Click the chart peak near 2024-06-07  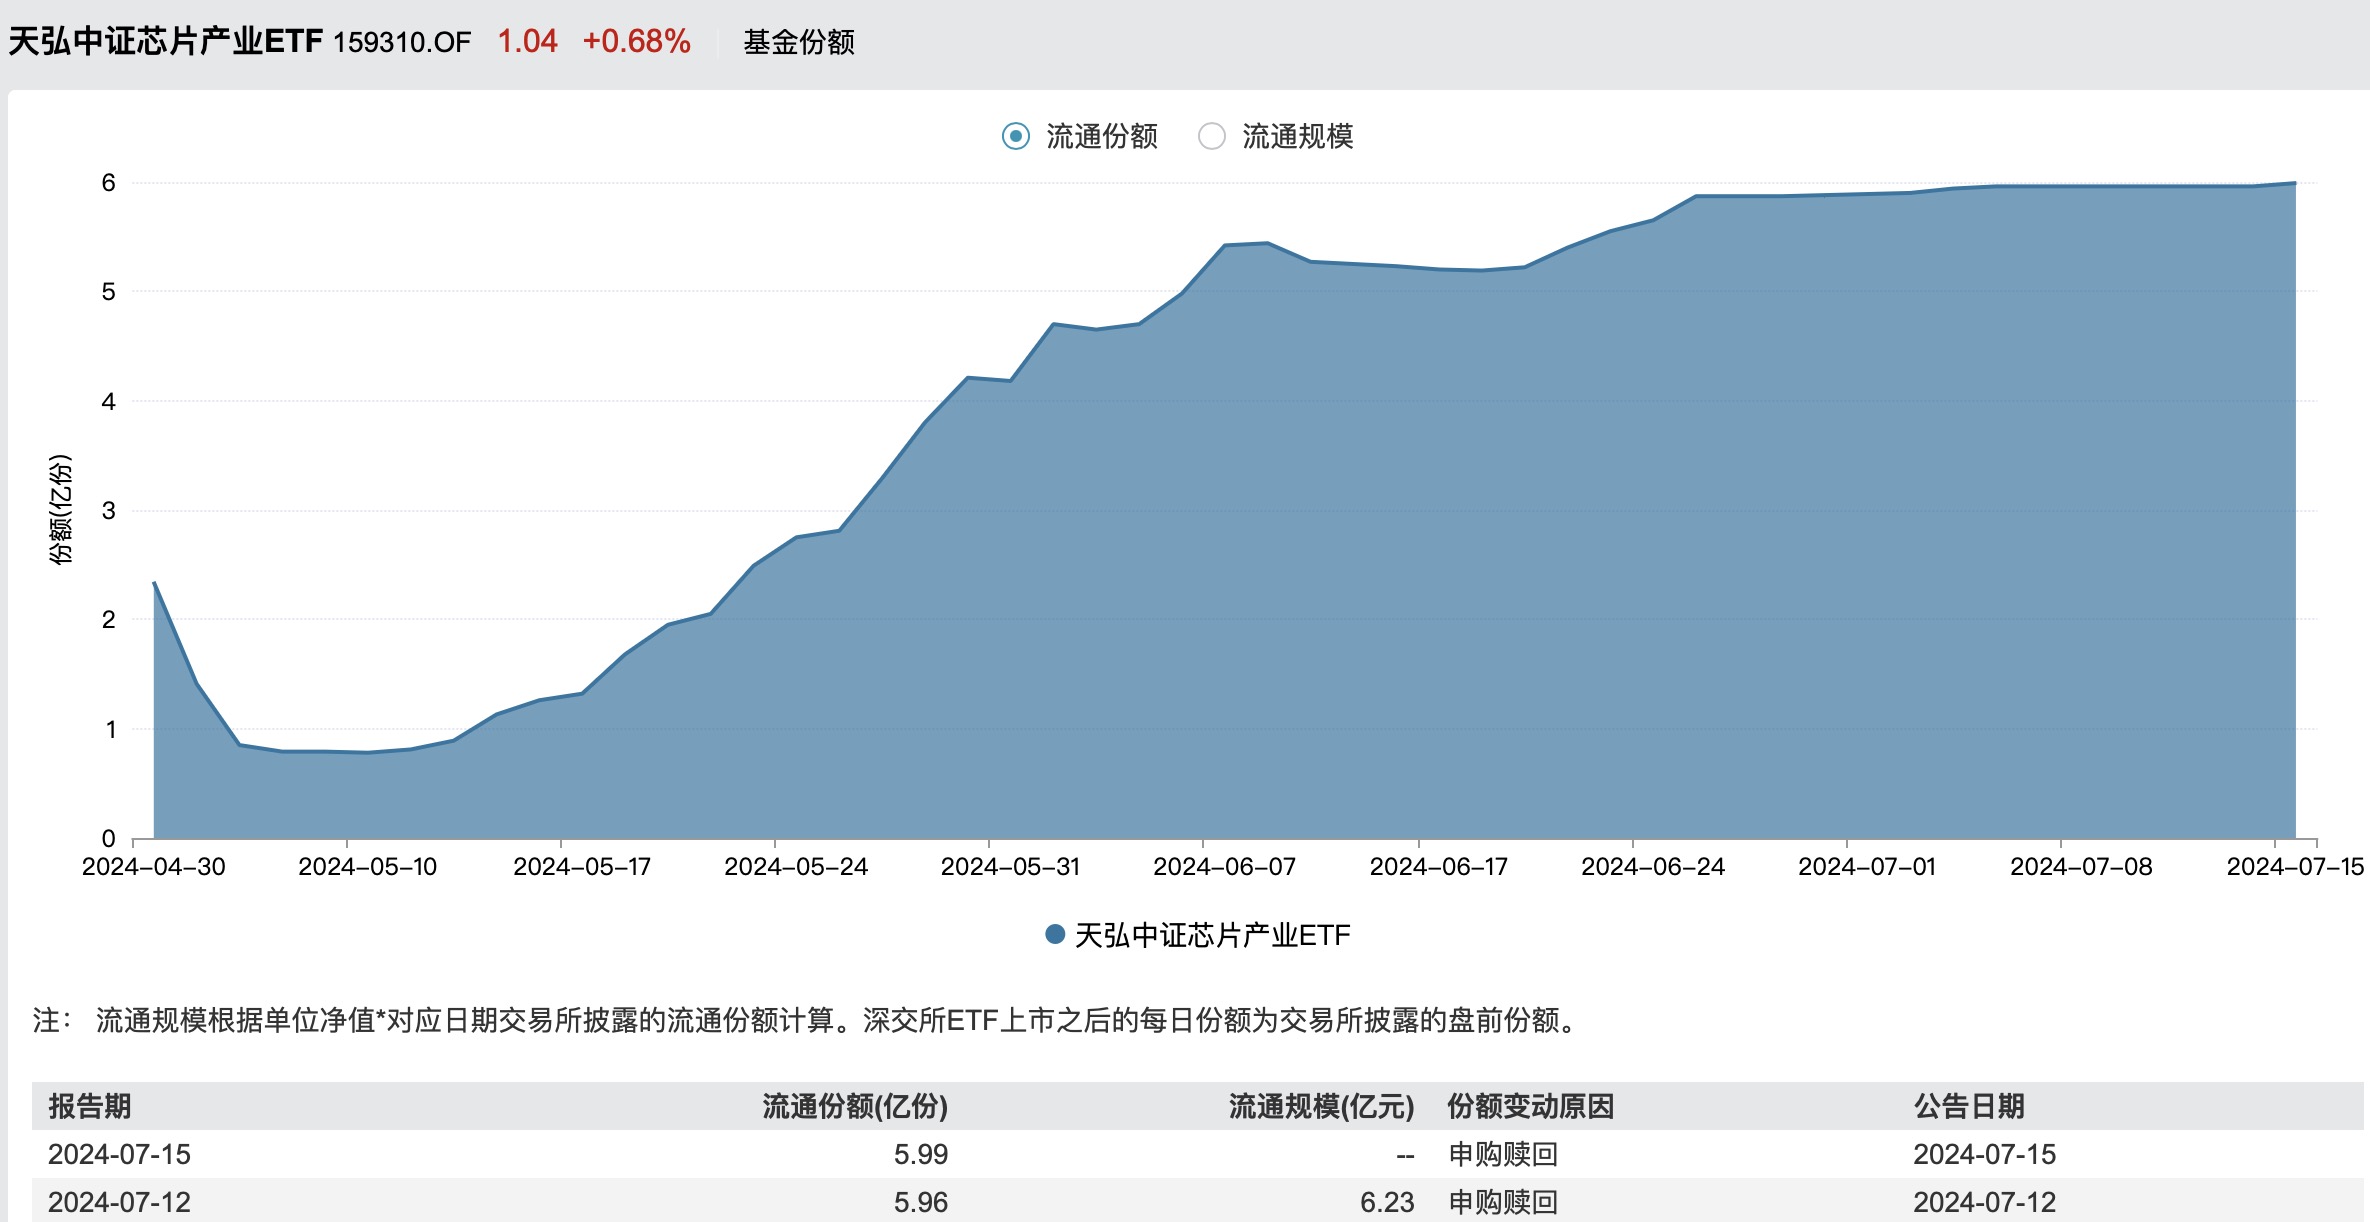(x=1267, y=243)
